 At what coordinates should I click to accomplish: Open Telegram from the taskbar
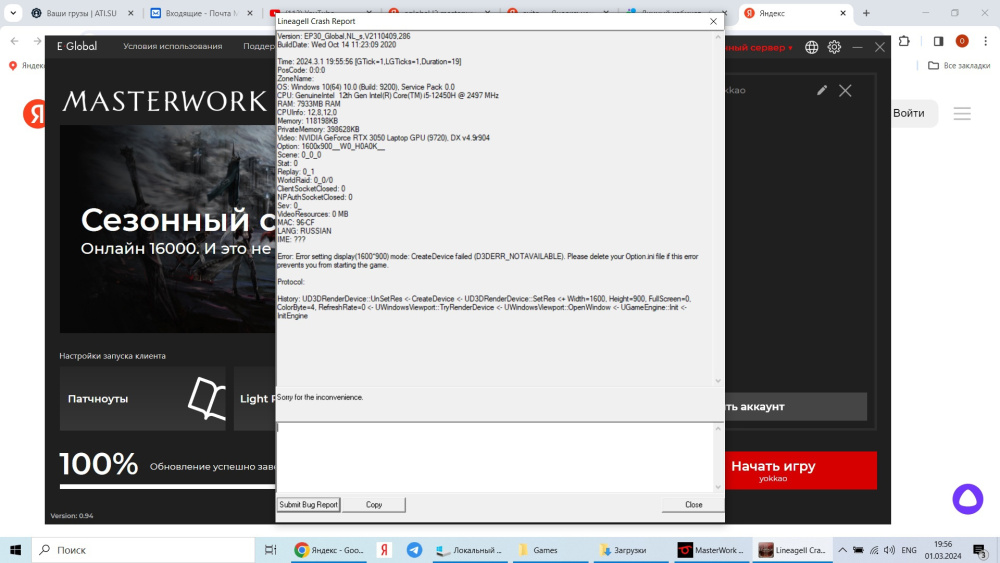[414, 550]
